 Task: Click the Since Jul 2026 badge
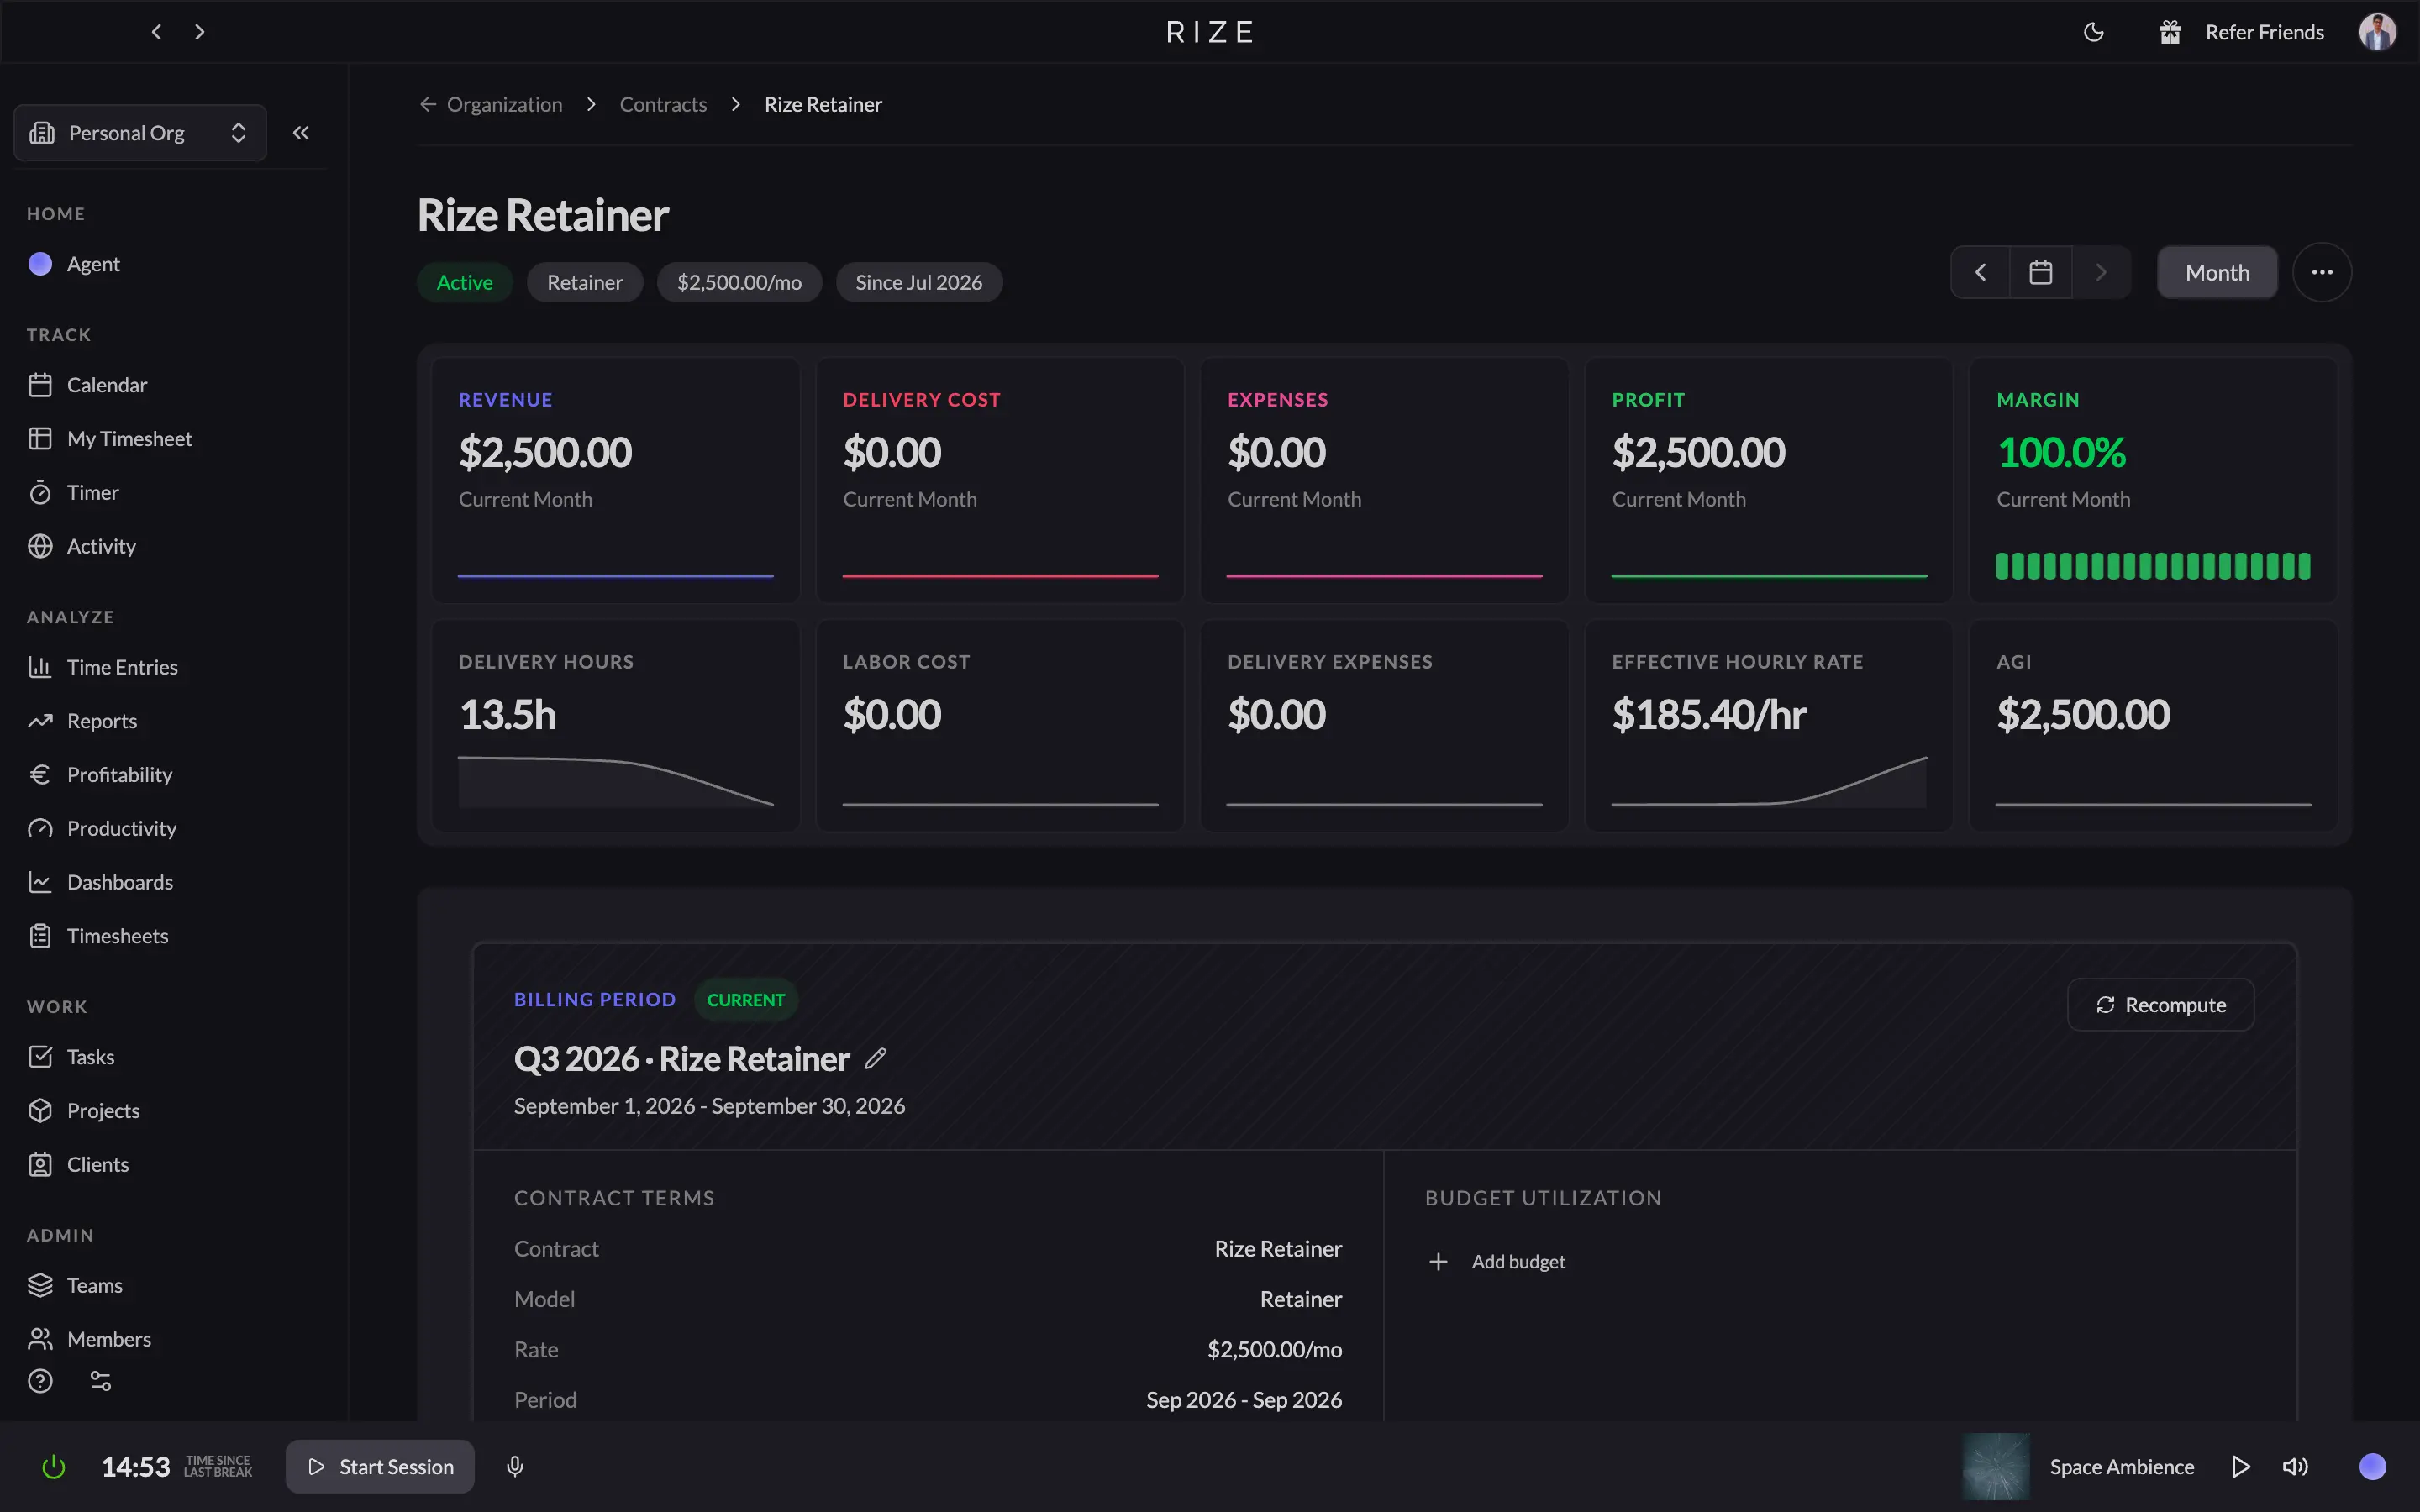tap(919, 283)
